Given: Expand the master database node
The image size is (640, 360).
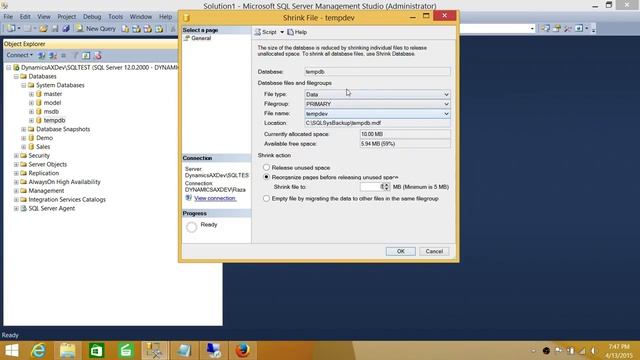Looking at the screenshot, I should [x=31, y=94].
